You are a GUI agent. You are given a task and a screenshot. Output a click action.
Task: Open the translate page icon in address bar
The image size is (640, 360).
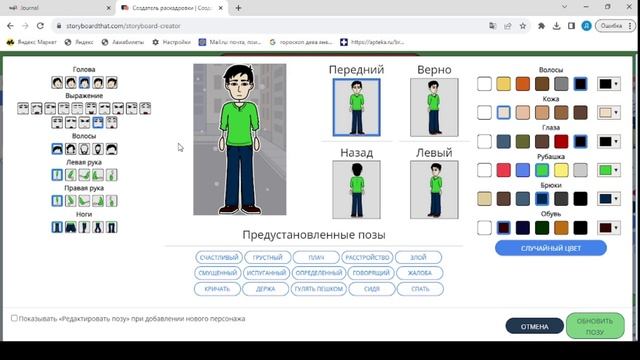[x=493, y=26]
